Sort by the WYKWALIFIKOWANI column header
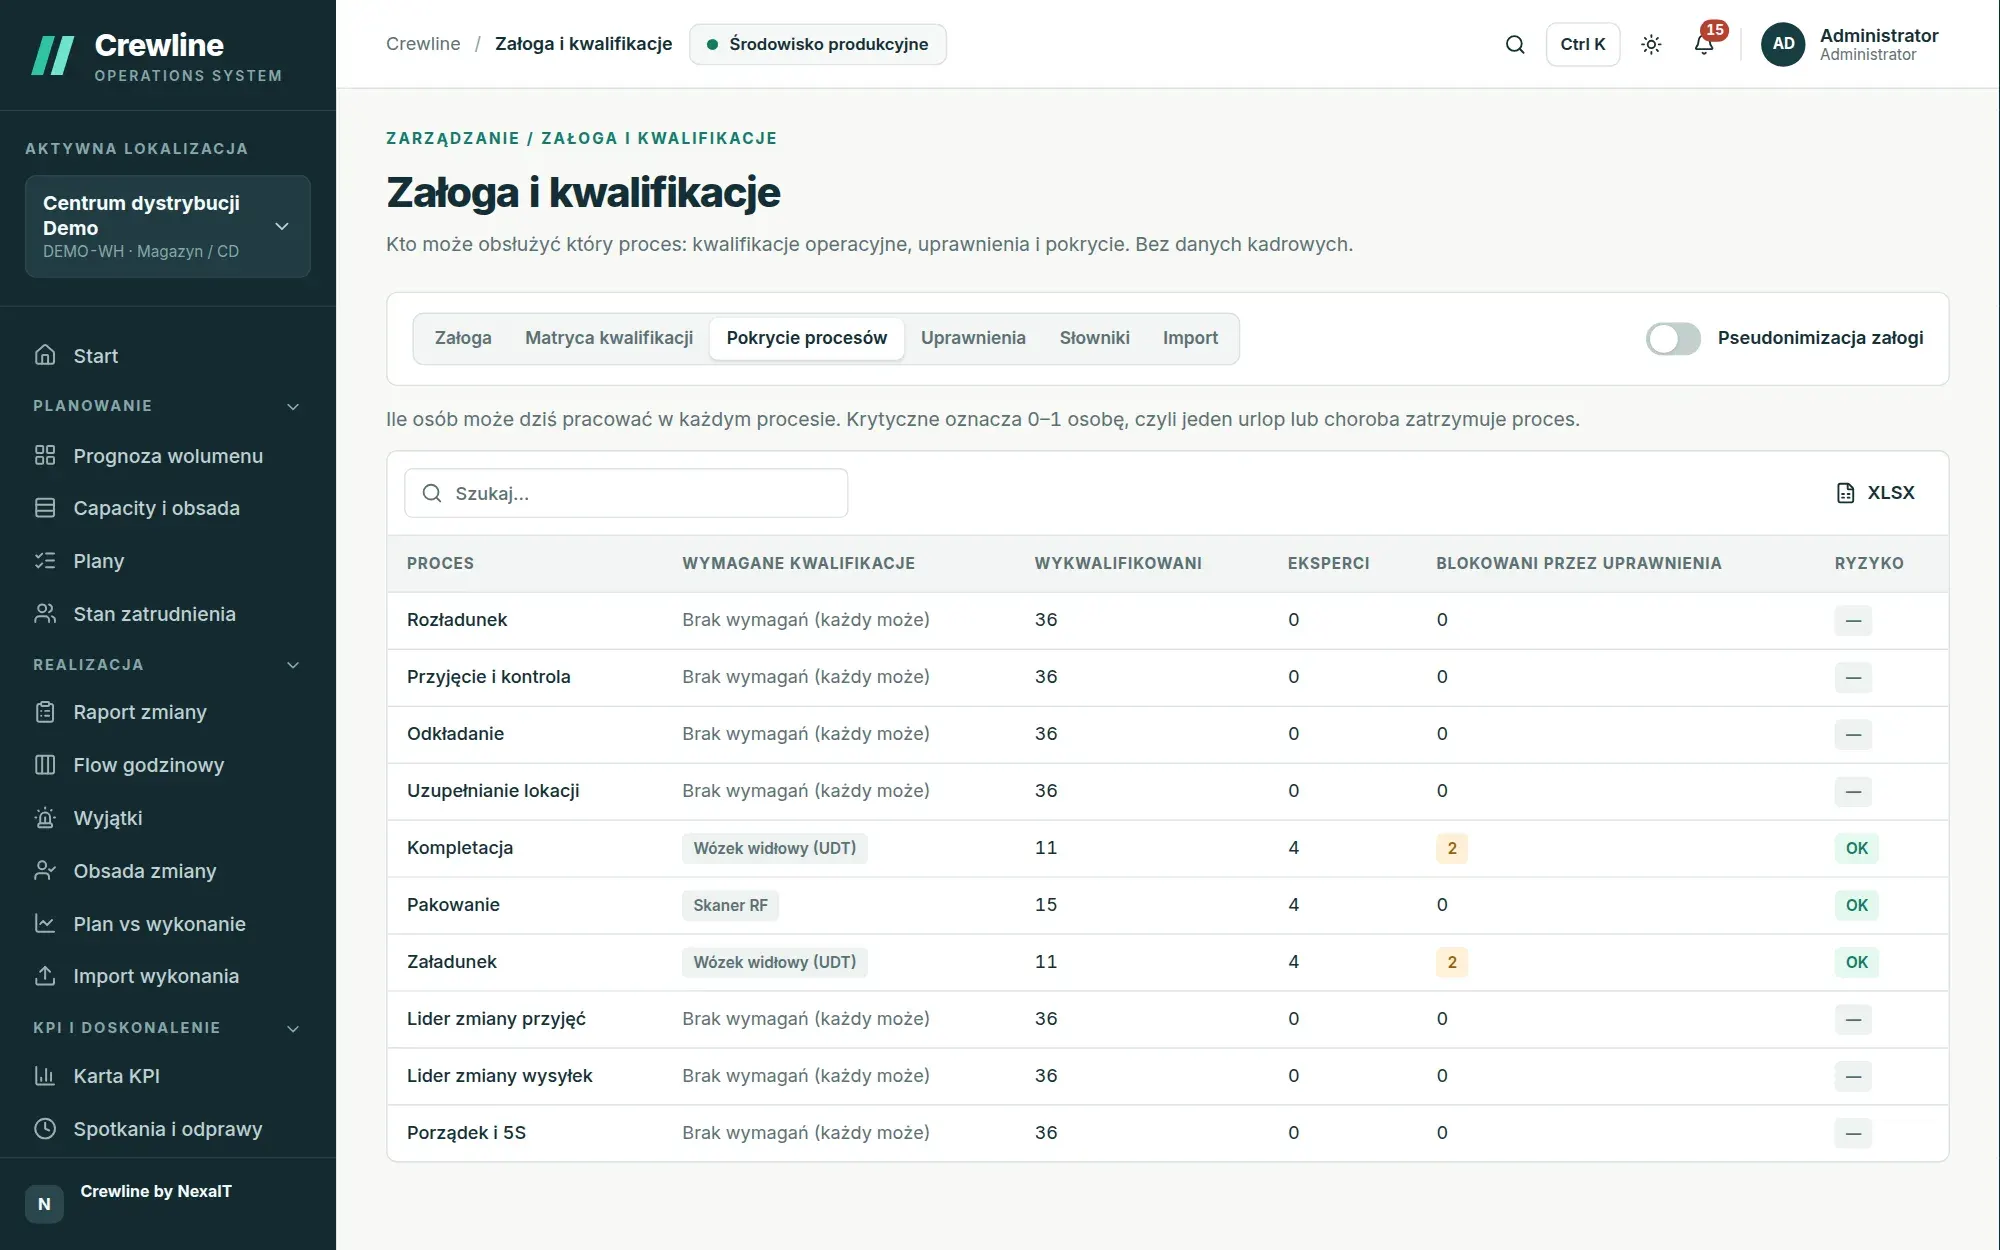2000x1250 pixels. (x=1118, y=563)
